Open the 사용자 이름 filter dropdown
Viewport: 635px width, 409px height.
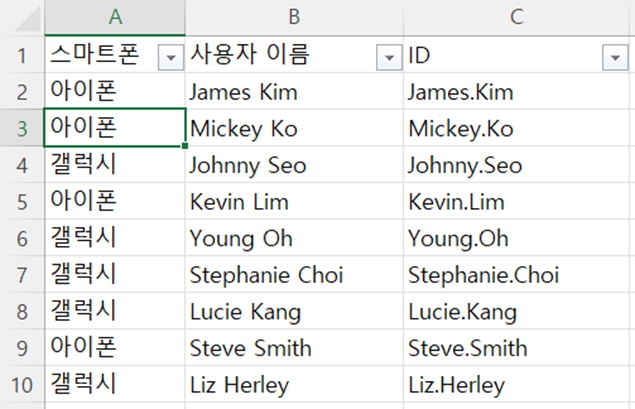click(389, 58)
